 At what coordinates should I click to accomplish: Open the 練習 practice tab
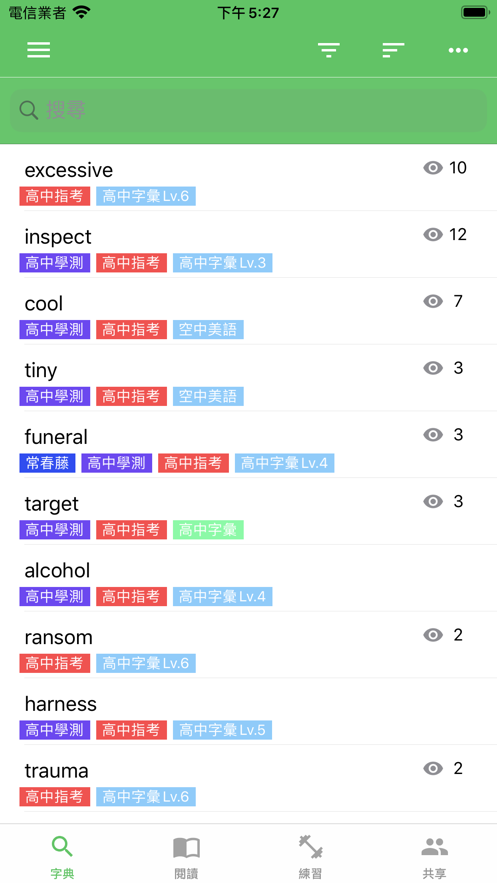pos(310,857)
